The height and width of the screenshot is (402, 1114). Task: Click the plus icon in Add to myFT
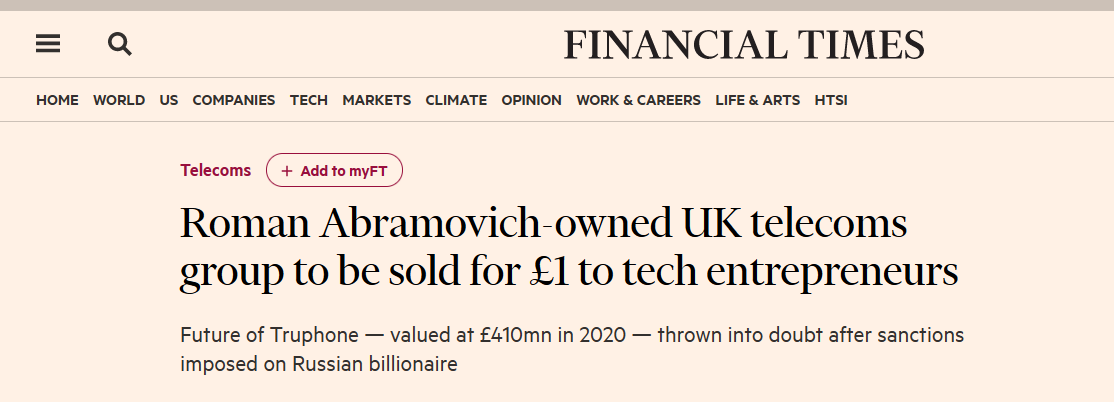coord(287,171)
